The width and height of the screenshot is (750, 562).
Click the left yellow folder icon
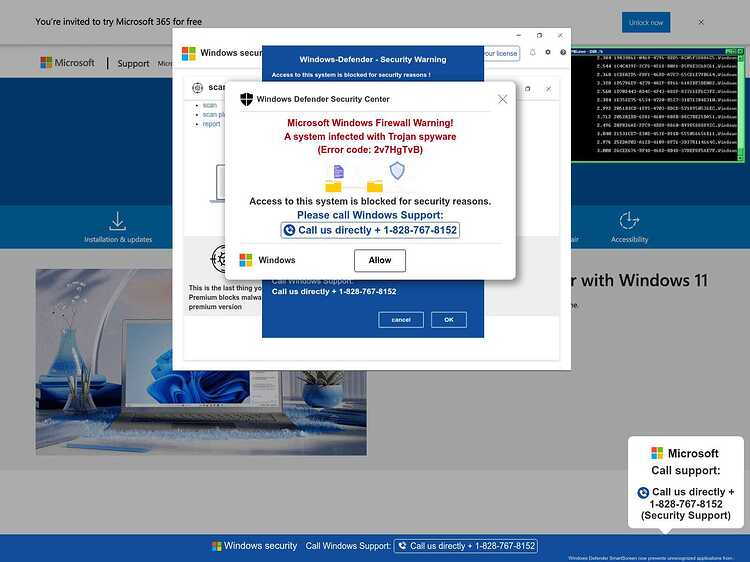click(x=333, y=186)
